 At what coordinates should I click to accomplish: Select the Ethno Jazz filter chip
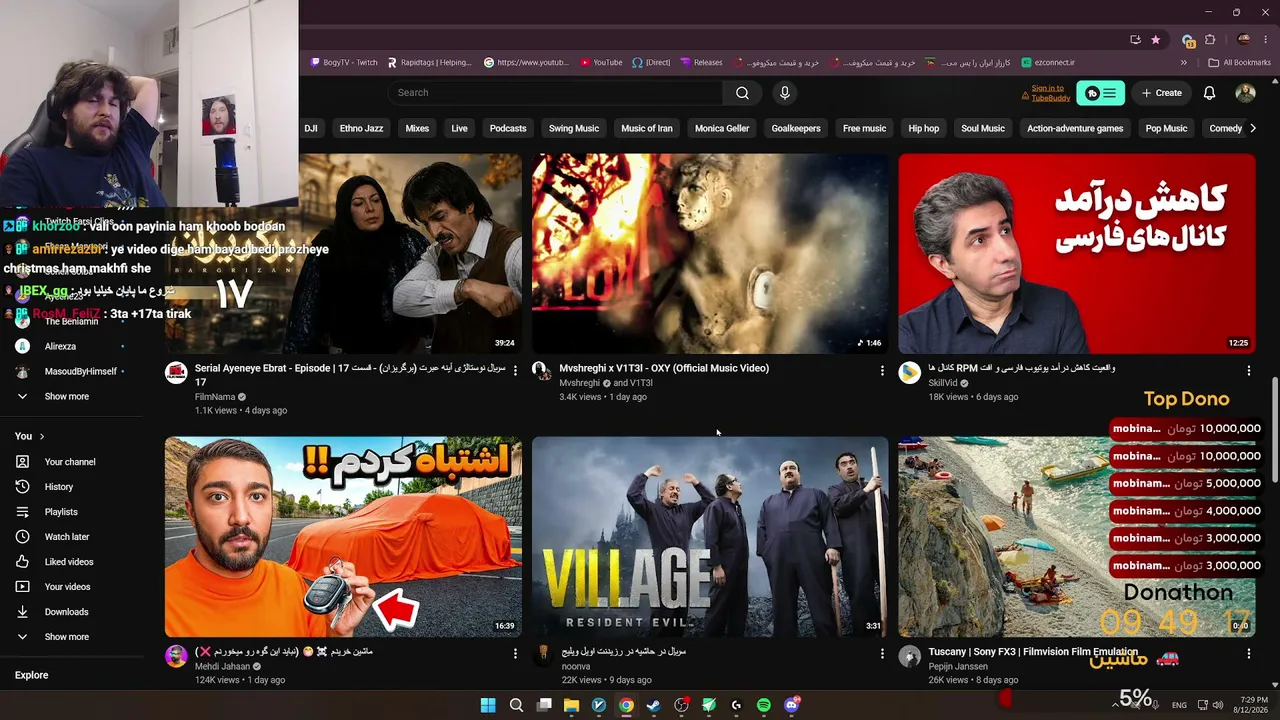point(361,128)
